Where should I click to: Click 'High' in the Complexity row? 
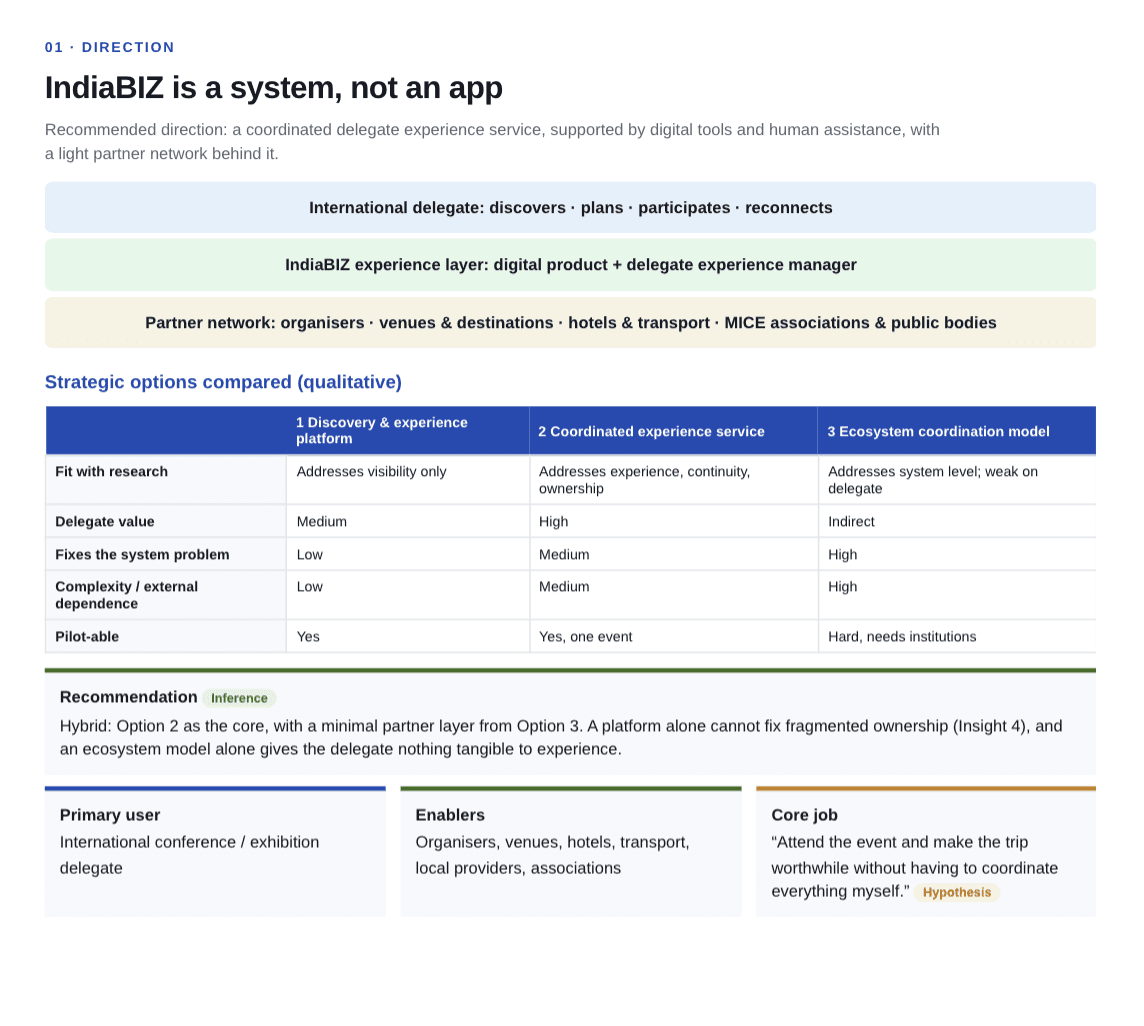tap(843, 587)
